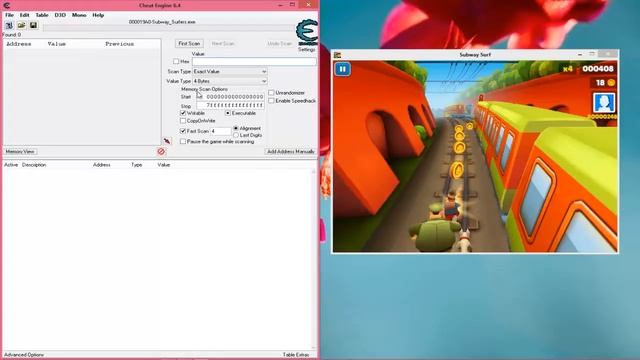Click the Cheat Engine title bar icon
Image resolution: width=640 pixels, height=360 pixels.
7,5
